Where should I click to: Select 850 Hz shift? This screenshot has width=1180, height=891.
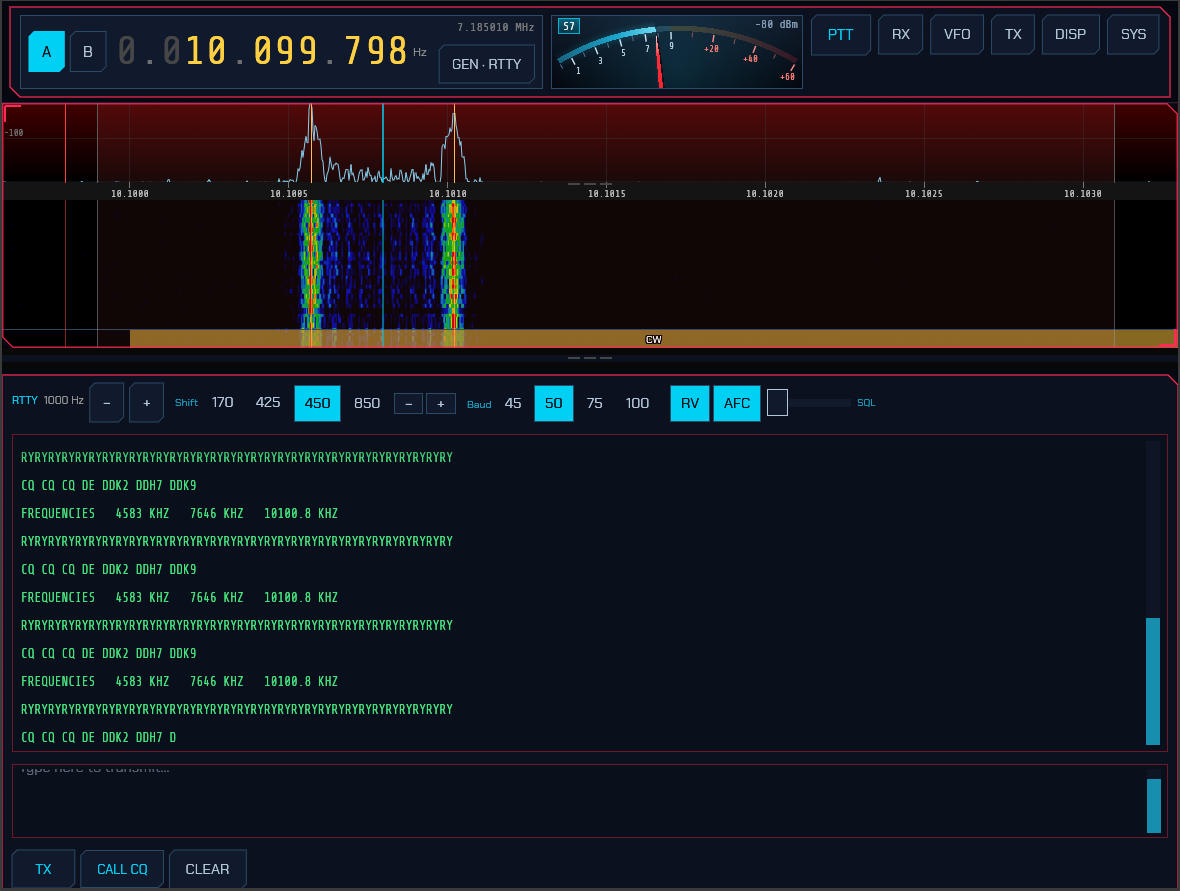point(366,403)
